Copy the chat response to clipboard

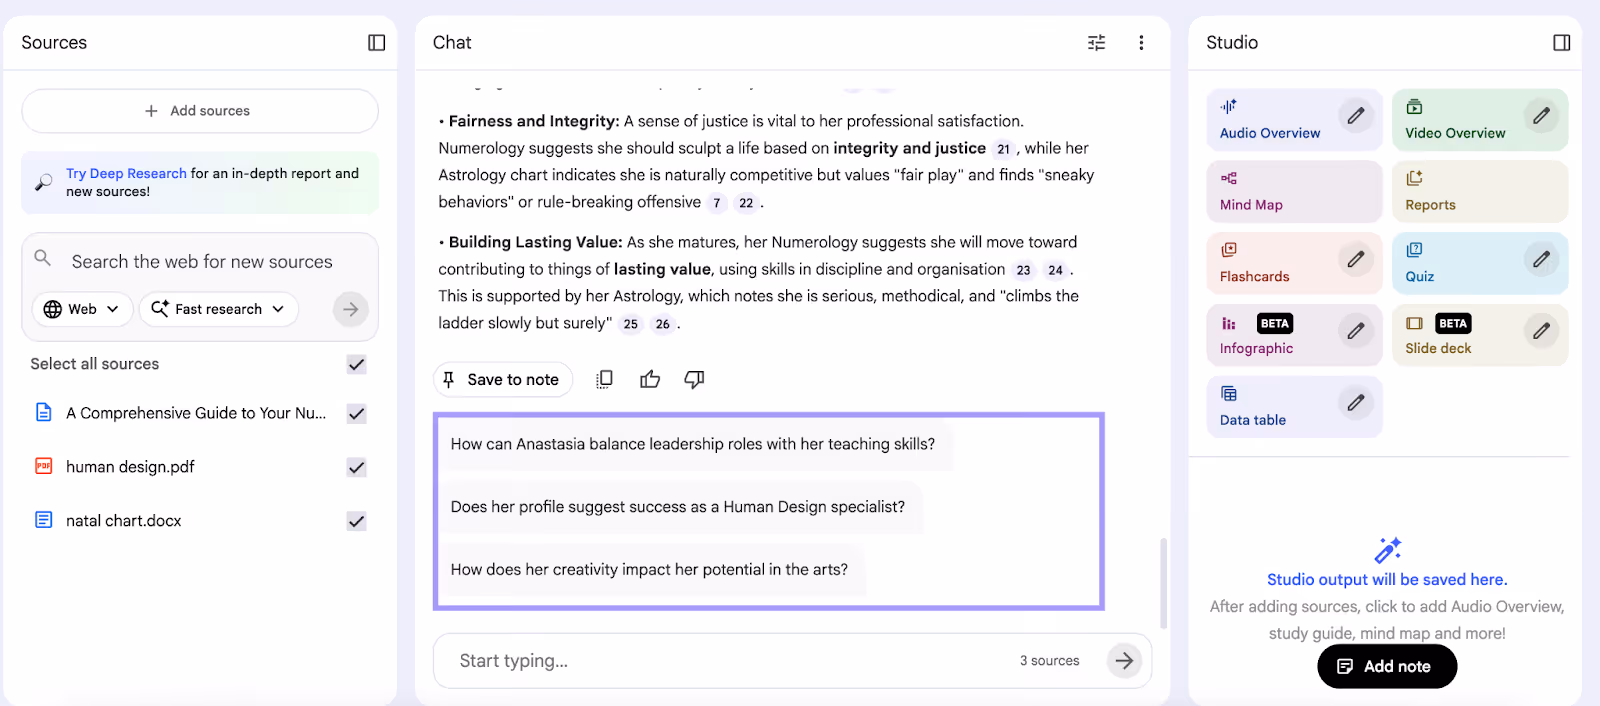604,379
